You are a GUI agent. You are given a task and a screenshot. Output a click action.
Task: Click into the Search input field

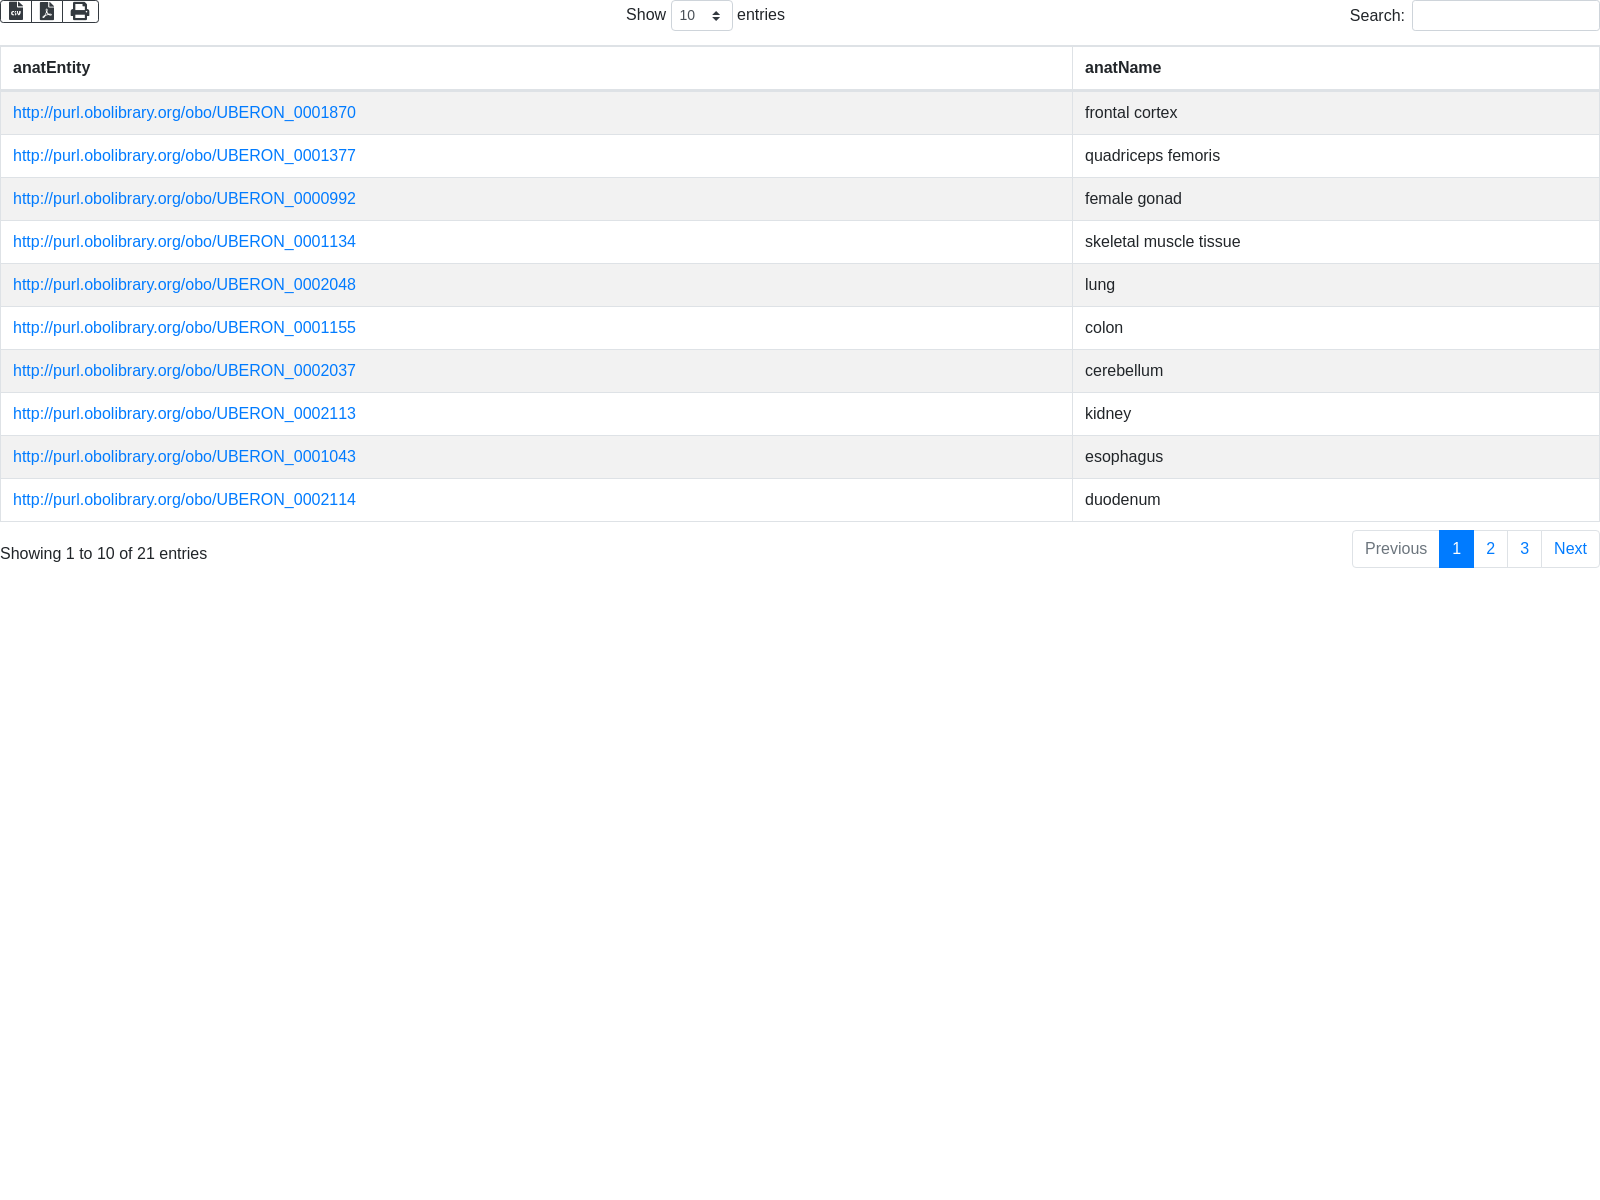pyautogui.click(x=1505, y=15)
